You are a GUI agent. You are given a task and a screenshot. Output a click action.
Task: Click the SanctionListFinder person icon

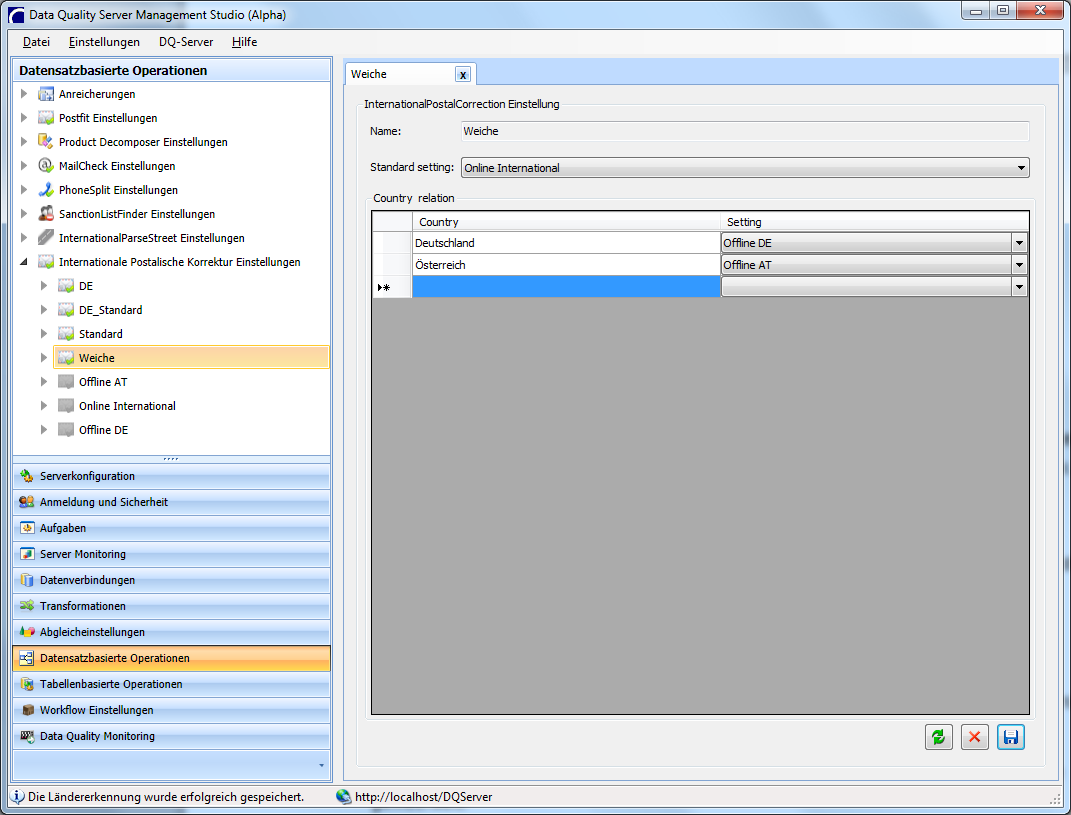point(46,214)
